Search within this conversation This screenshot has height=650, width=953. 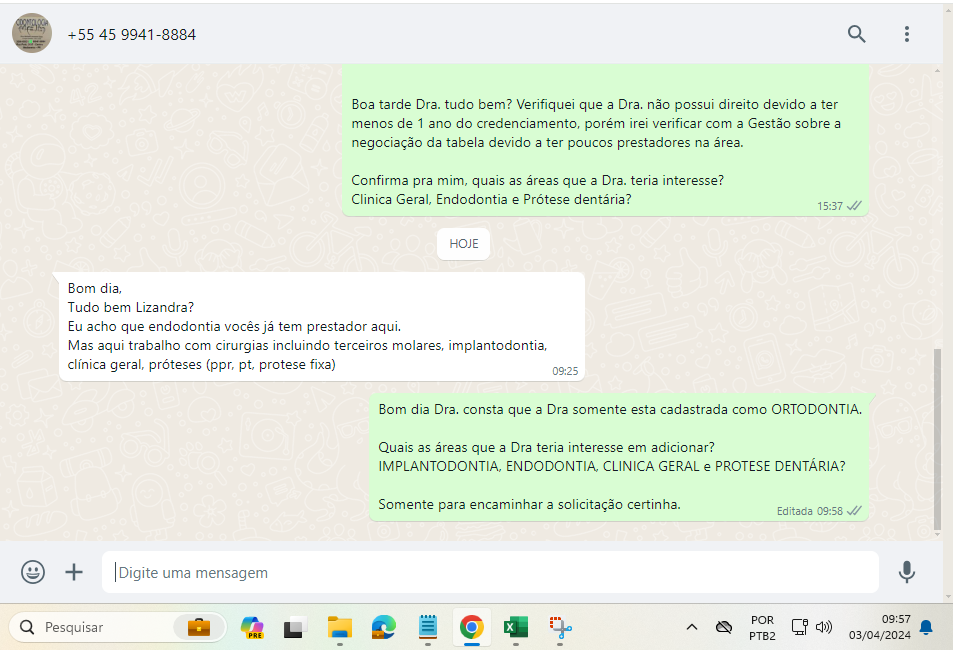(856, 34)
